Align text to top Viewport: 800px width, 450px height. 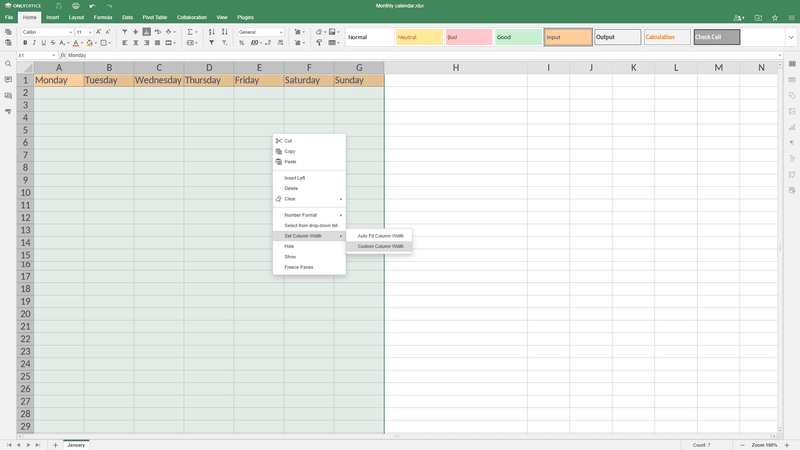pyautogui.click(x=124, y=32)
